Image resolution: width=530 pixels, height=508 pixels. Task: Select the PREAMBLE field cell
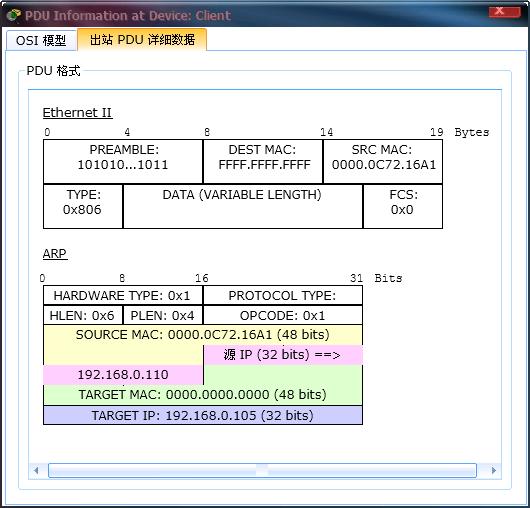pyautogui.click(x=123, y=162)
